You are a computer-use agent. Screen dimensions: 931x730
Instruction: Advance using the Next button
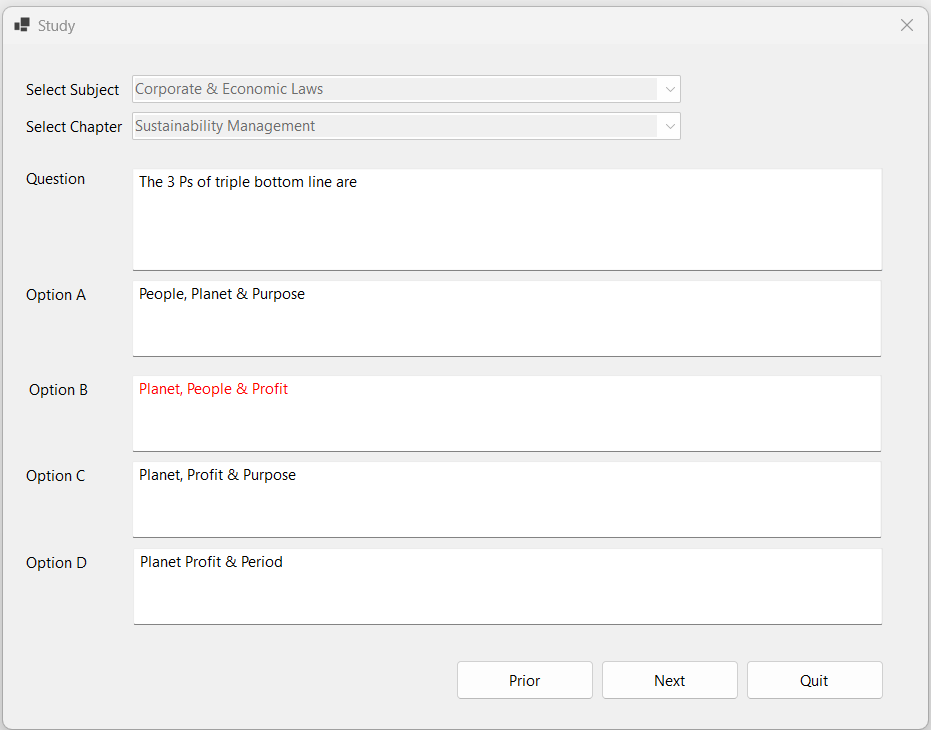point(669,680)
